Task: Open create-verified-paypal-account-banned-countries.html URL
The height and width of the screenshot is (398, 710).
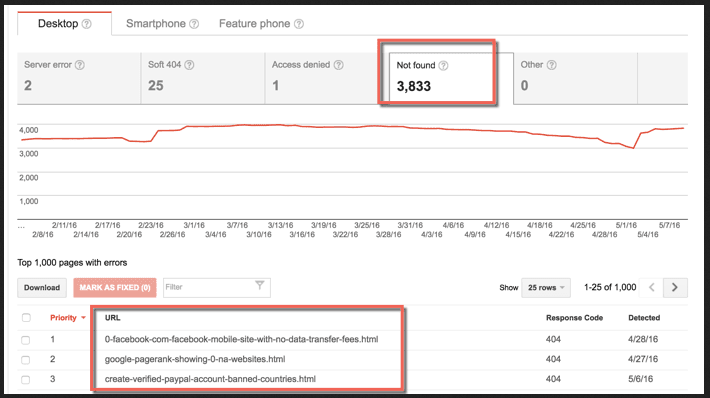Action: coord(210,379)
